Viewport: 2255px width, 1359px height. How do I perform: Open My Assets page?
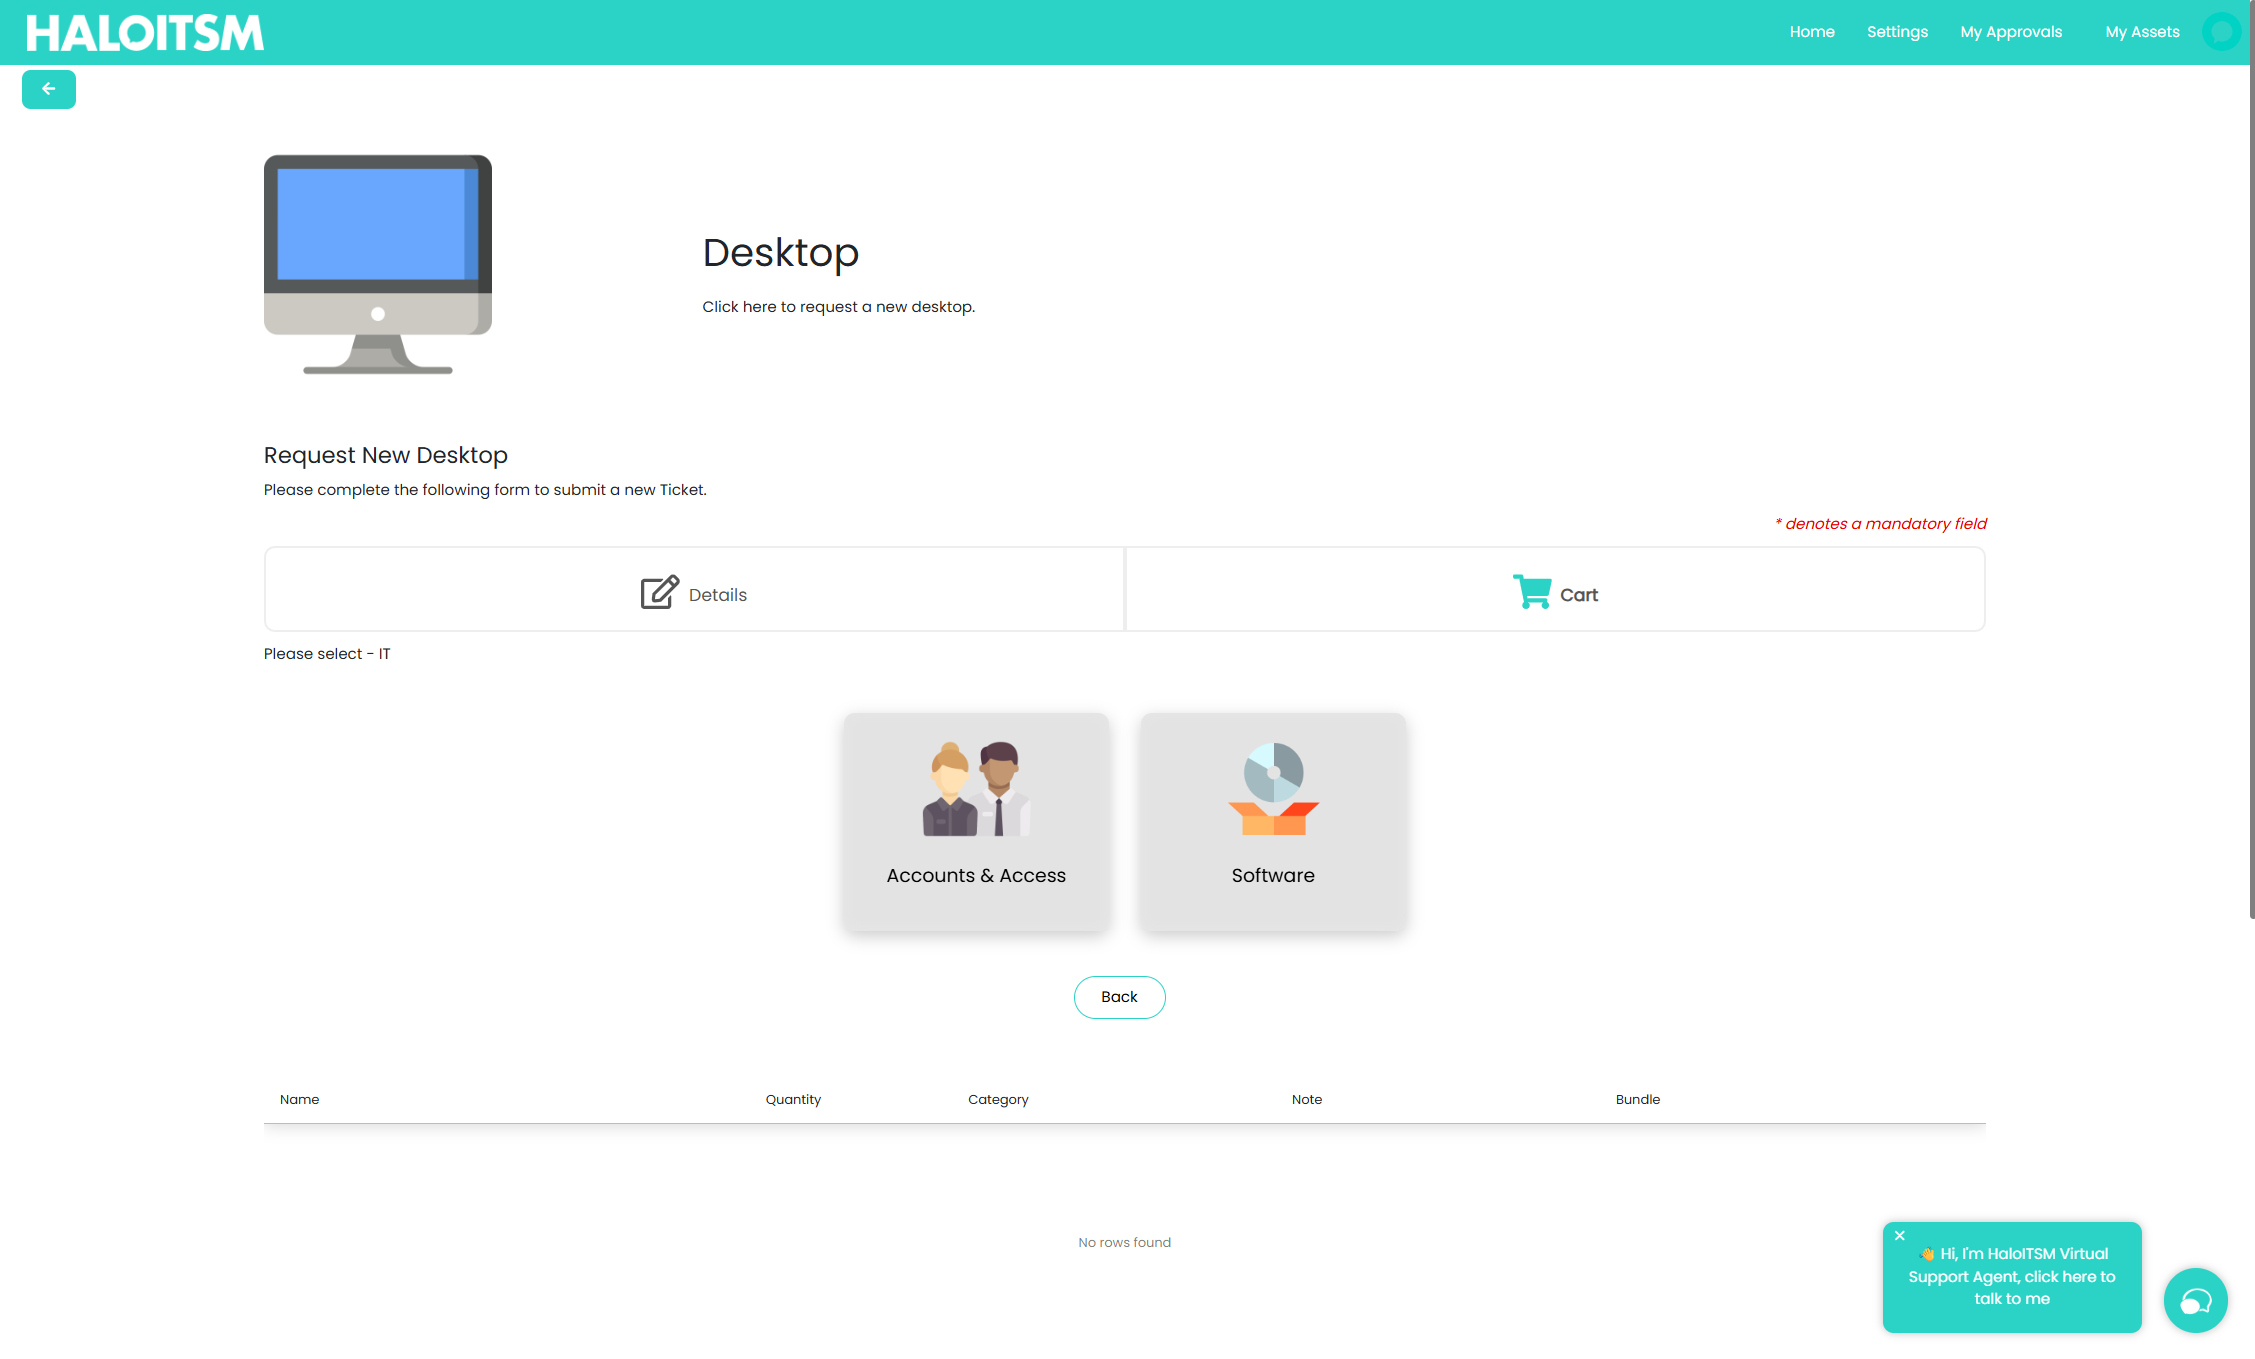point(2141,32)
